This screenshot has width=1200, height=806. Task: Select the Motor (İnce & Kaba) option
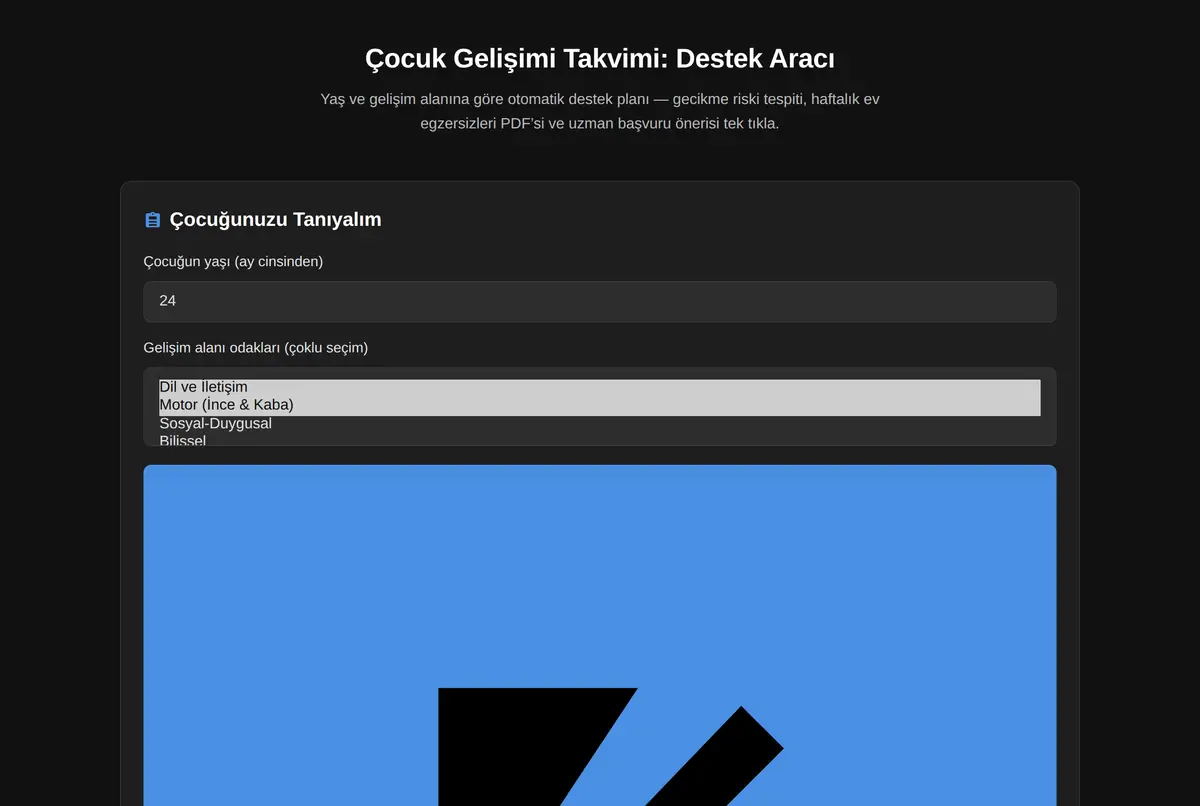pyautogui.click(x=600, y=406)
